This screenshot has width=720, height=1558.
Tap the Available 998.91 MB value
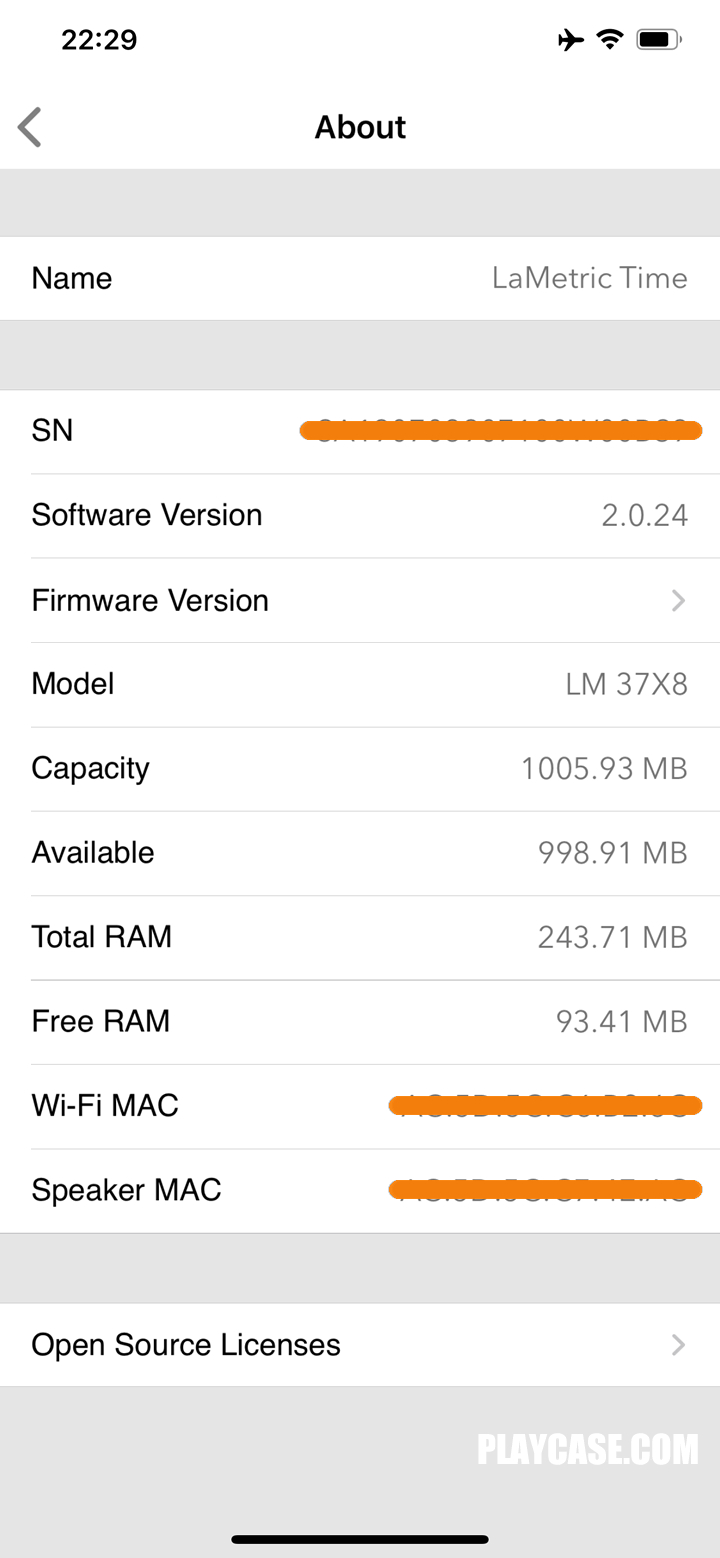[612, 853]
